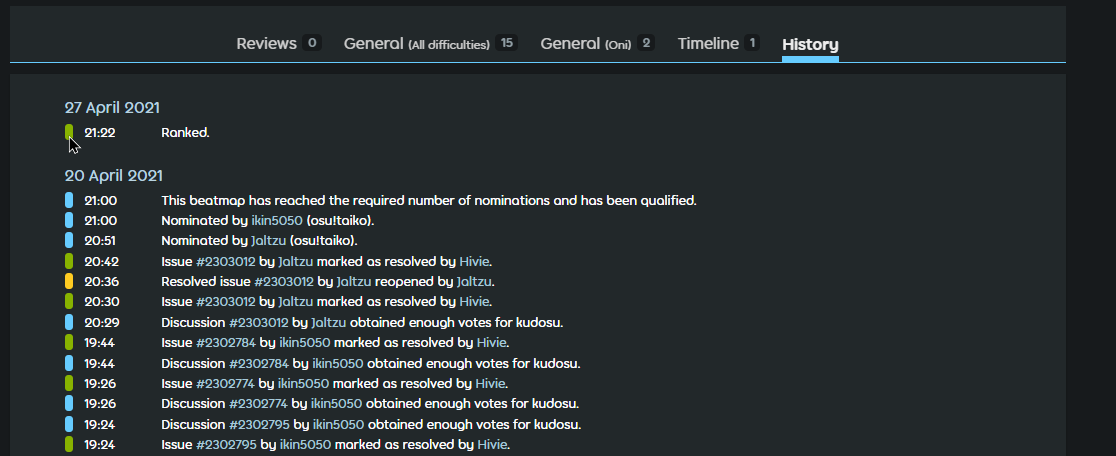Click the Timeline count badge 1
Screen dimensions: 1116x456
752,43
